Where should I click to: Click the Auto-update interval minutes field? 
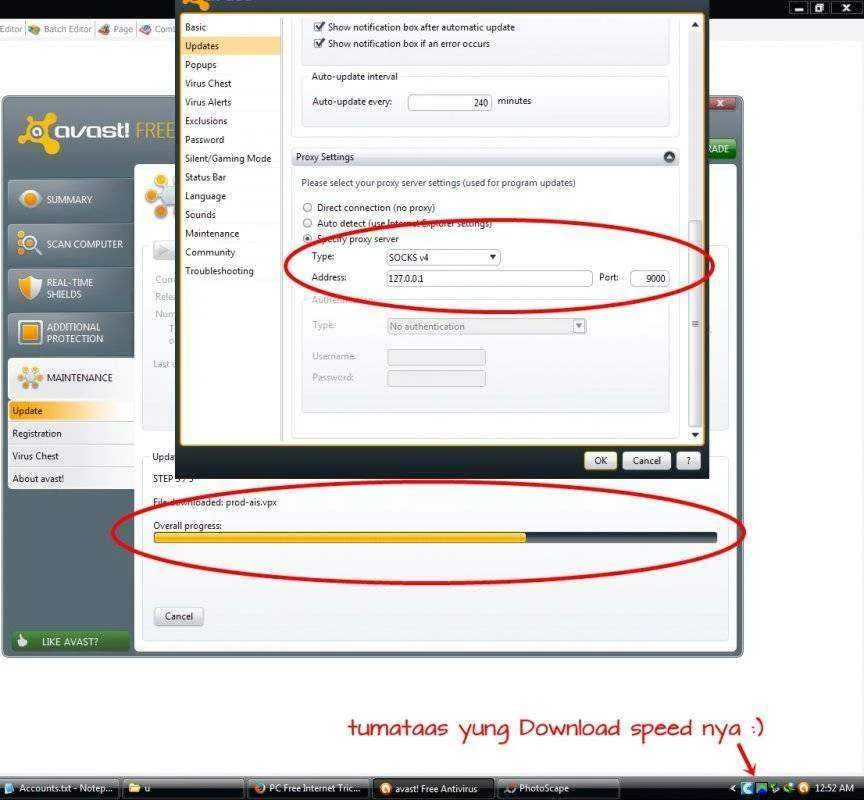(x=450, y=102)
